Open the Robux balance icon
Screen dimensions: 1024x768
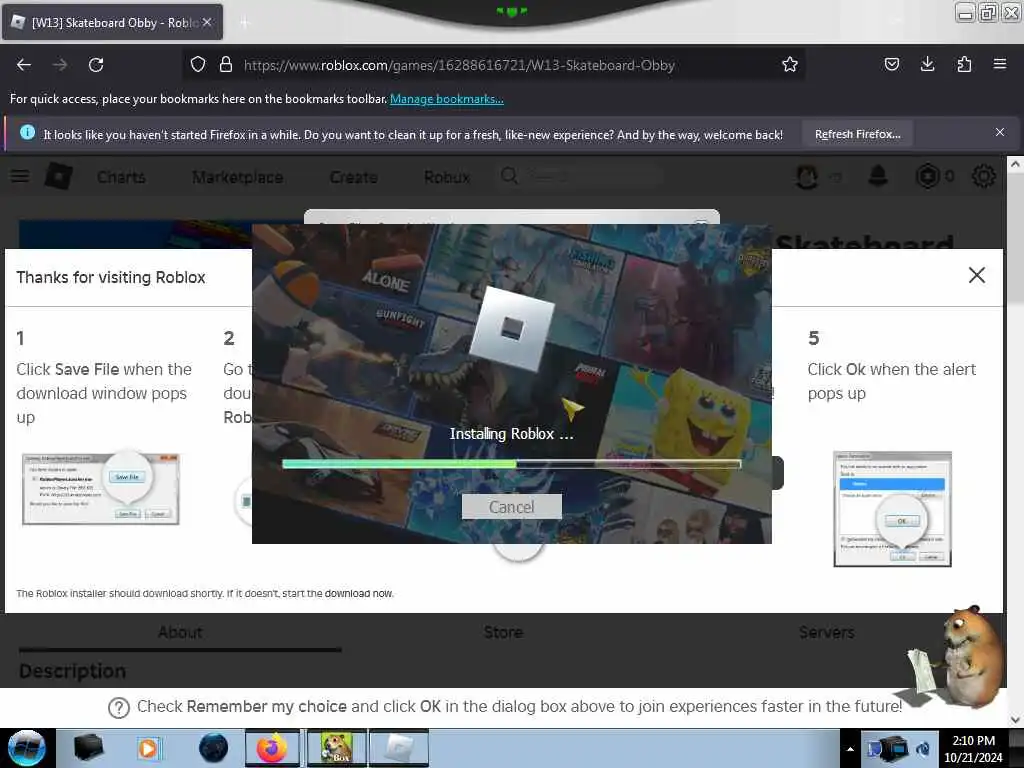[x=927, y=176]
